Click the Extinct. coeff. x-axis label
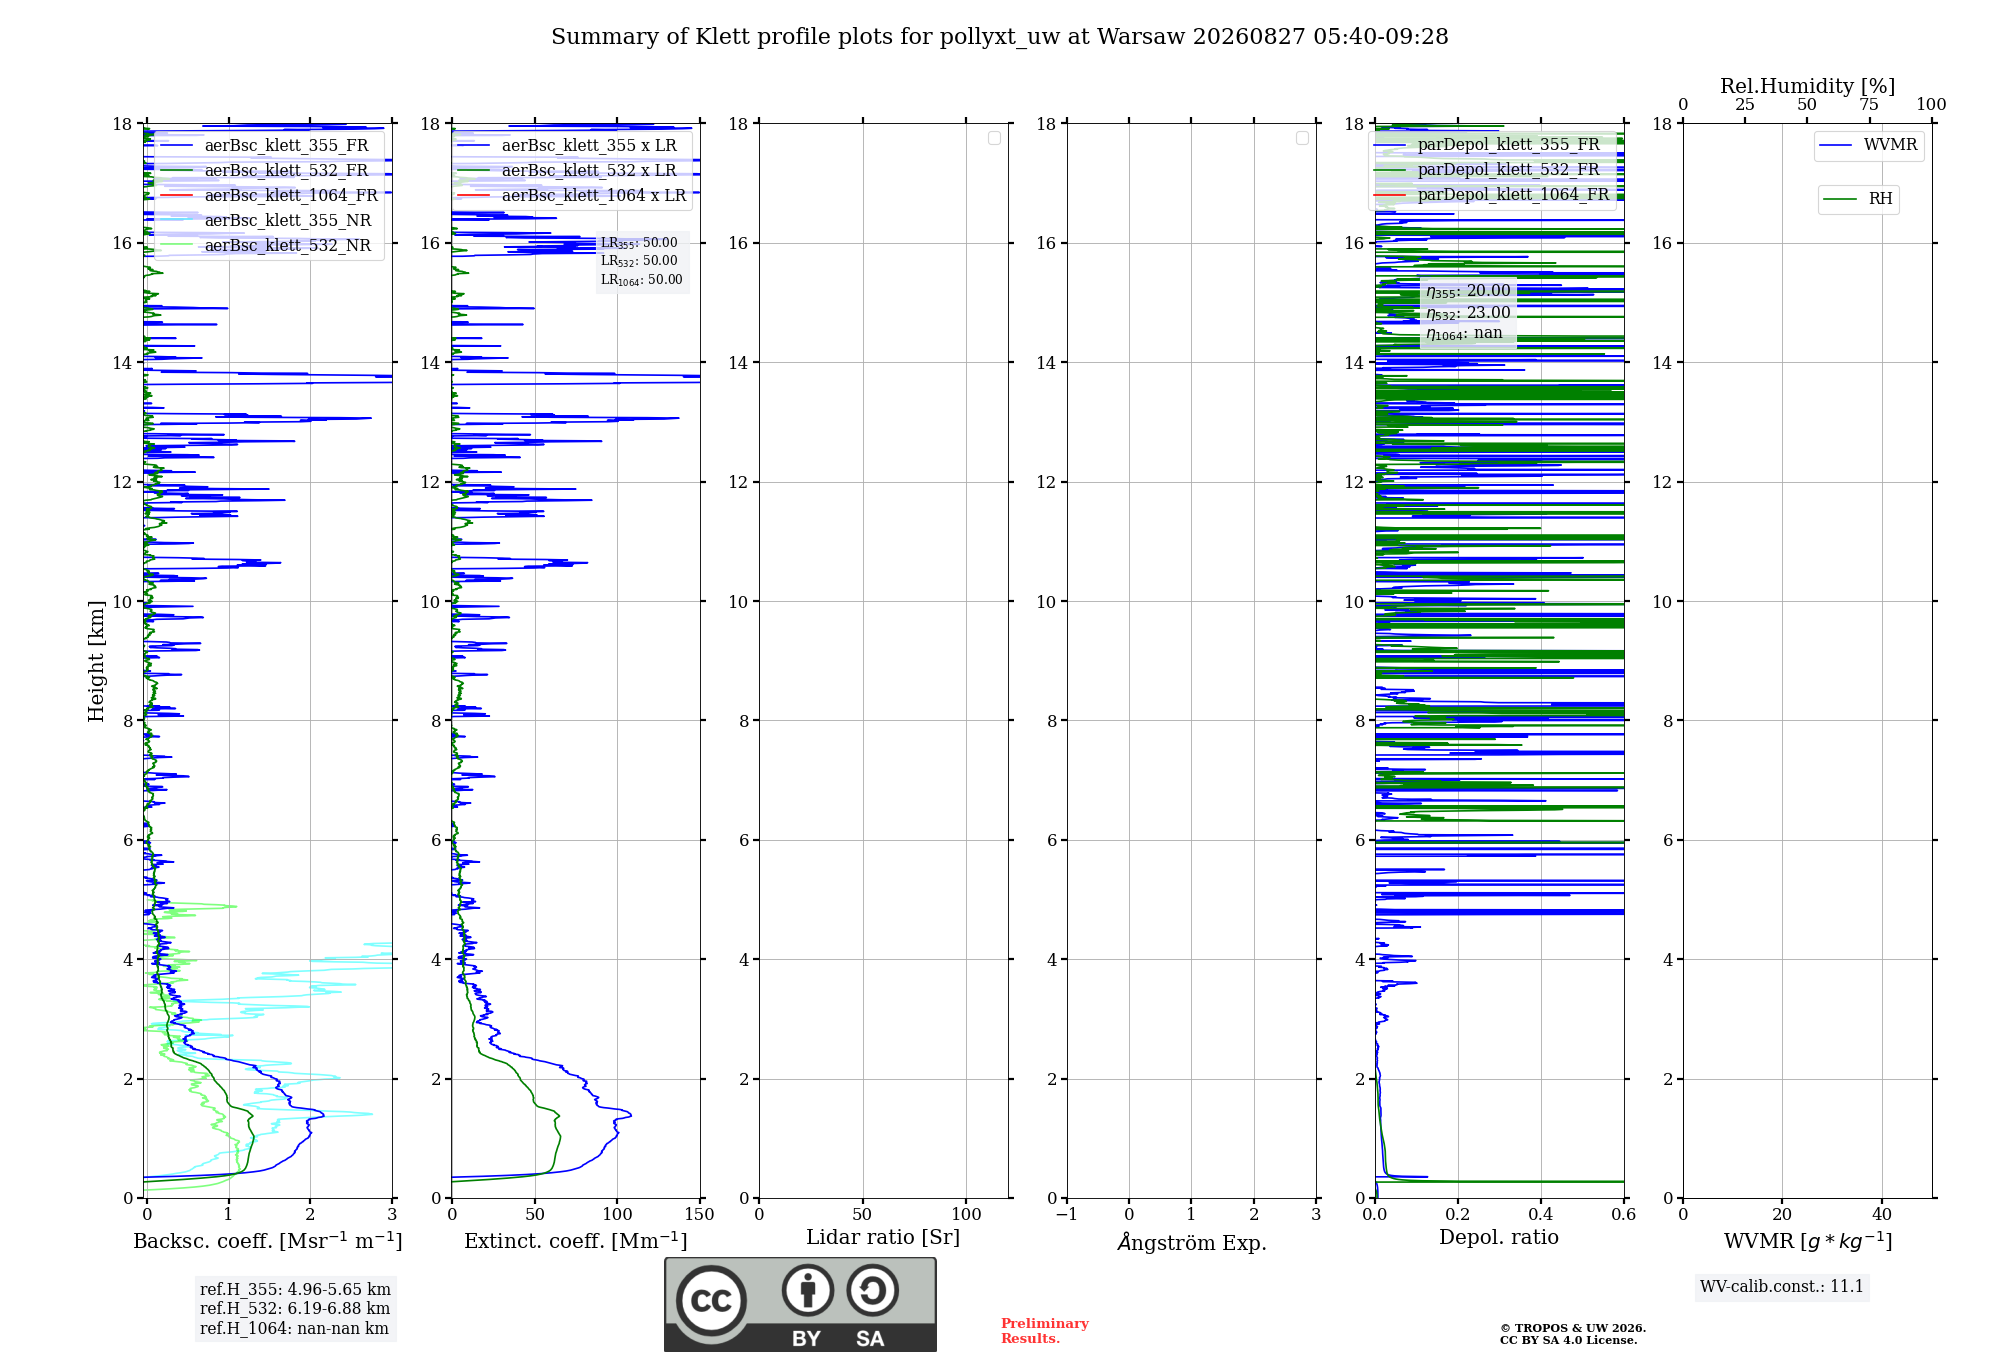Screen dimensions: 2000x1360 (x=576, y=1241)
